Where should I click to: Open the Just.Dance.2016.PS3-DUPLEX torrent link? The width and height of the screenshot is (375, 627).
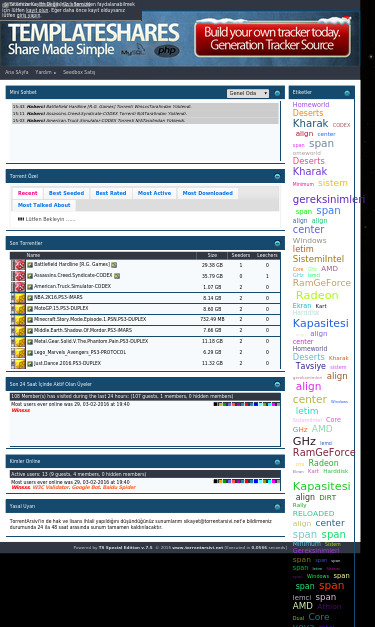tap(67, 363)
